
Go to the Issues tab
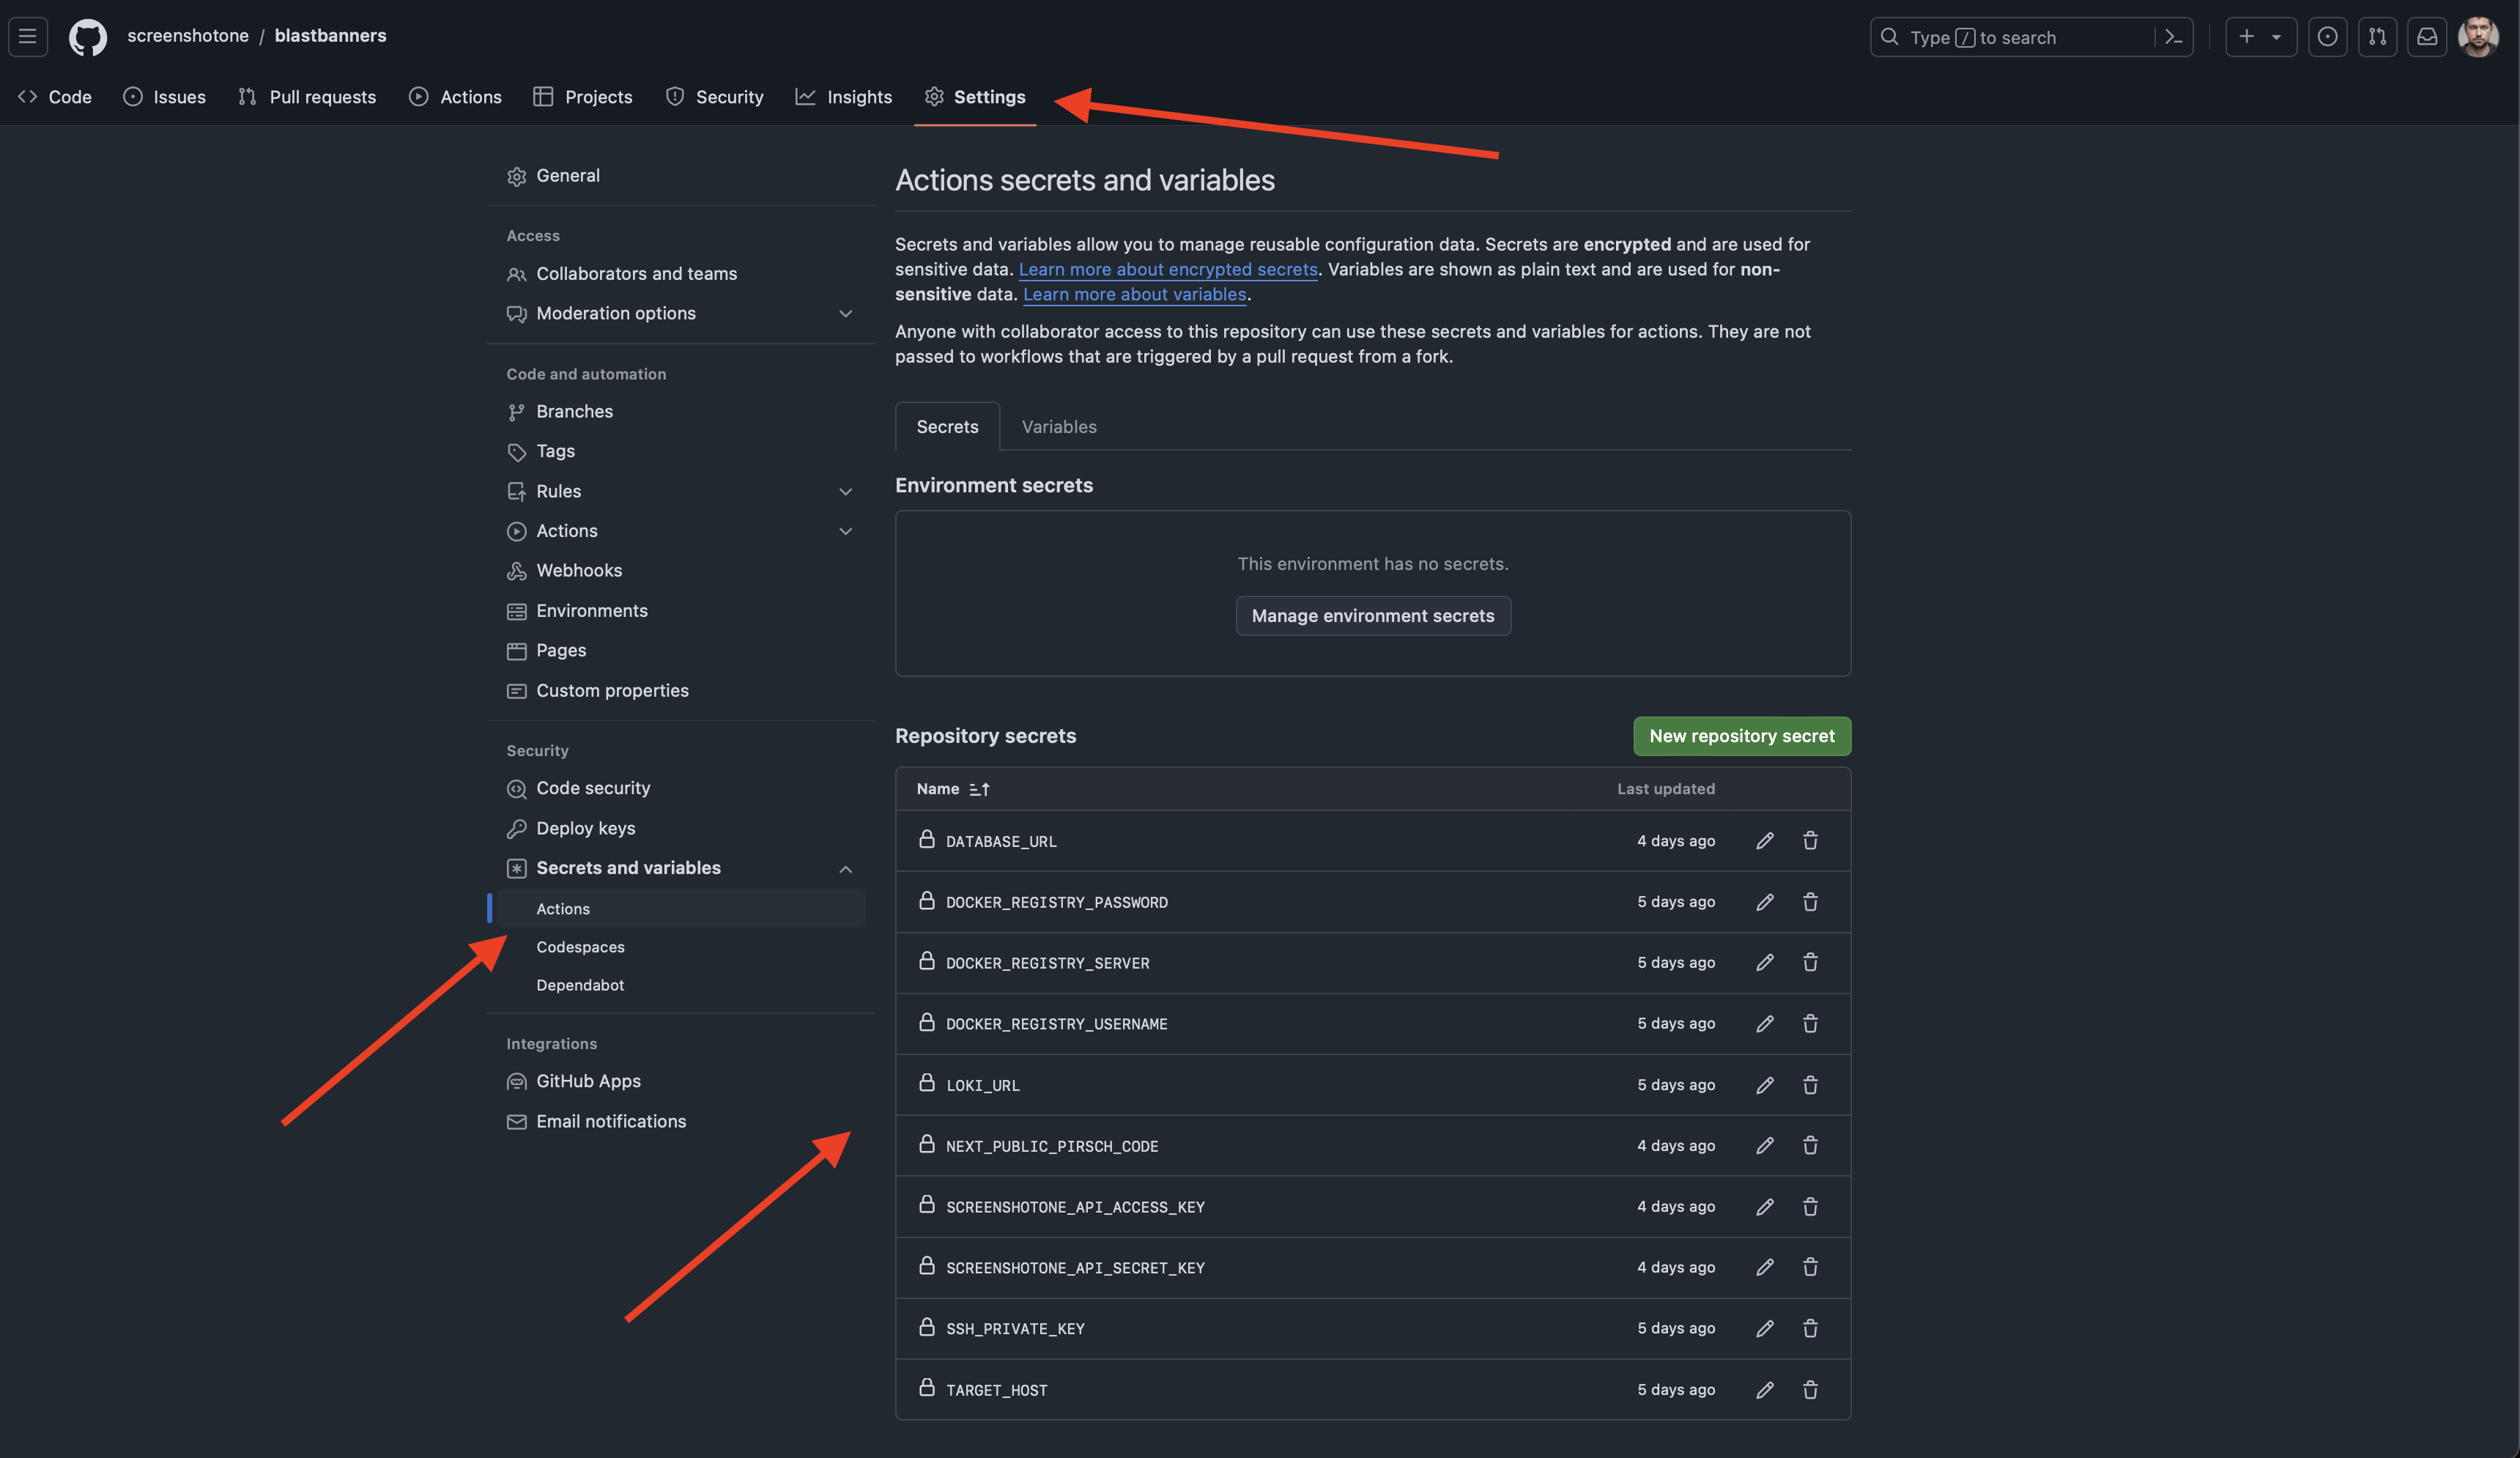[165, 97]
